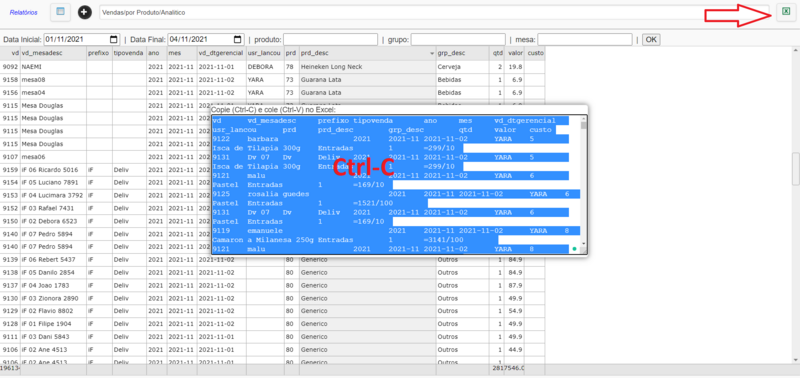Click the ano column header
Viewport: 800px width, 378px height.
[x=157, y=53]
